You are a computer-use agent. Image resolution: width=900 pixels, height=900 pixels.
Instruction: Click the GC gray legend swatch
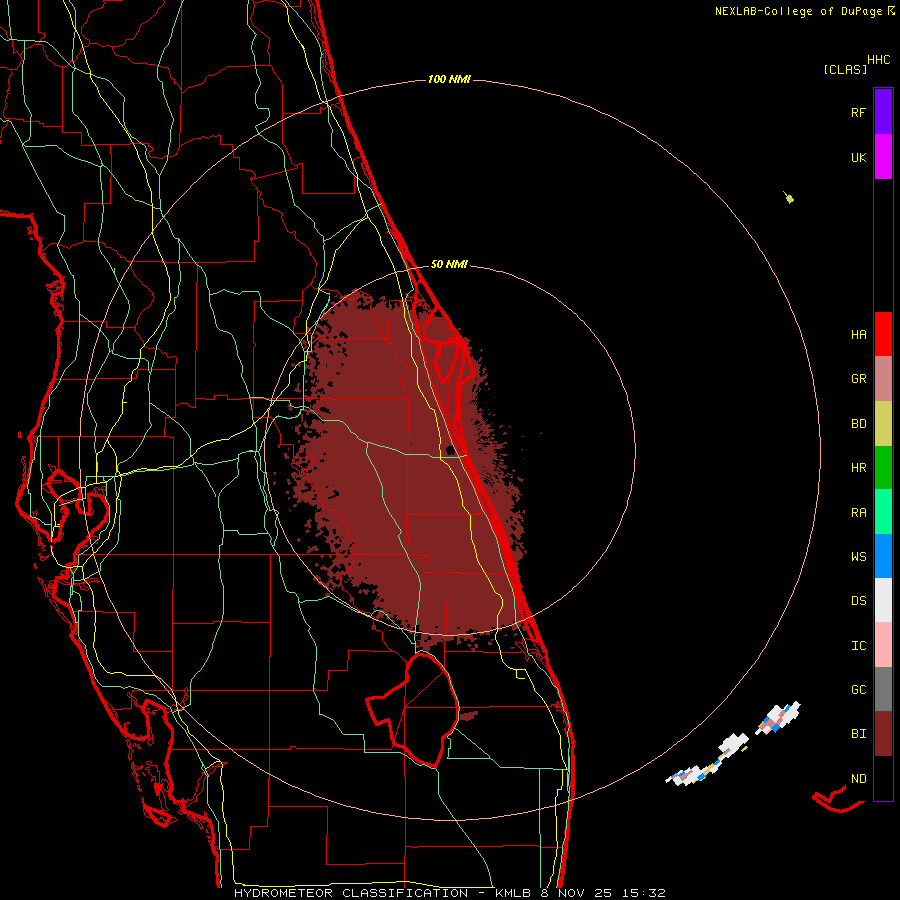point(883,689)
